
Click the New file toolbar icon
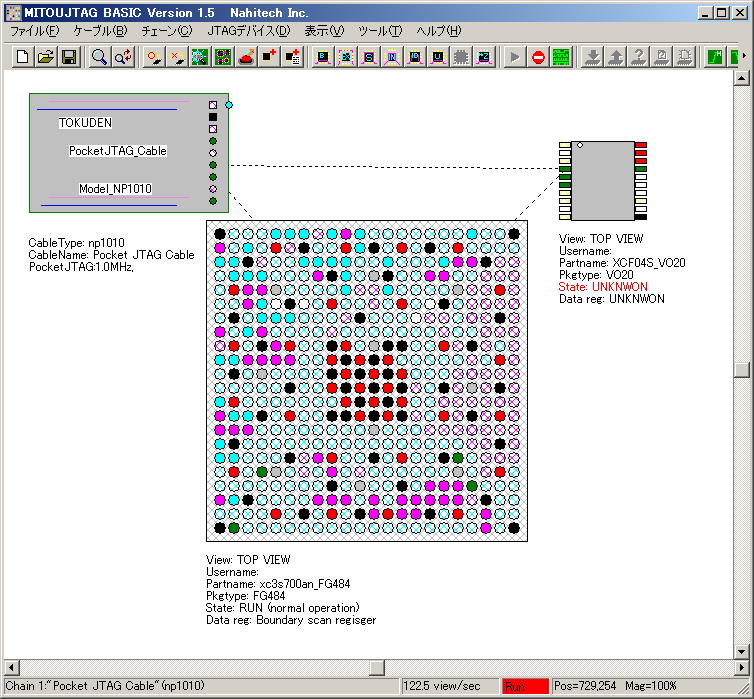coord(23,57)
